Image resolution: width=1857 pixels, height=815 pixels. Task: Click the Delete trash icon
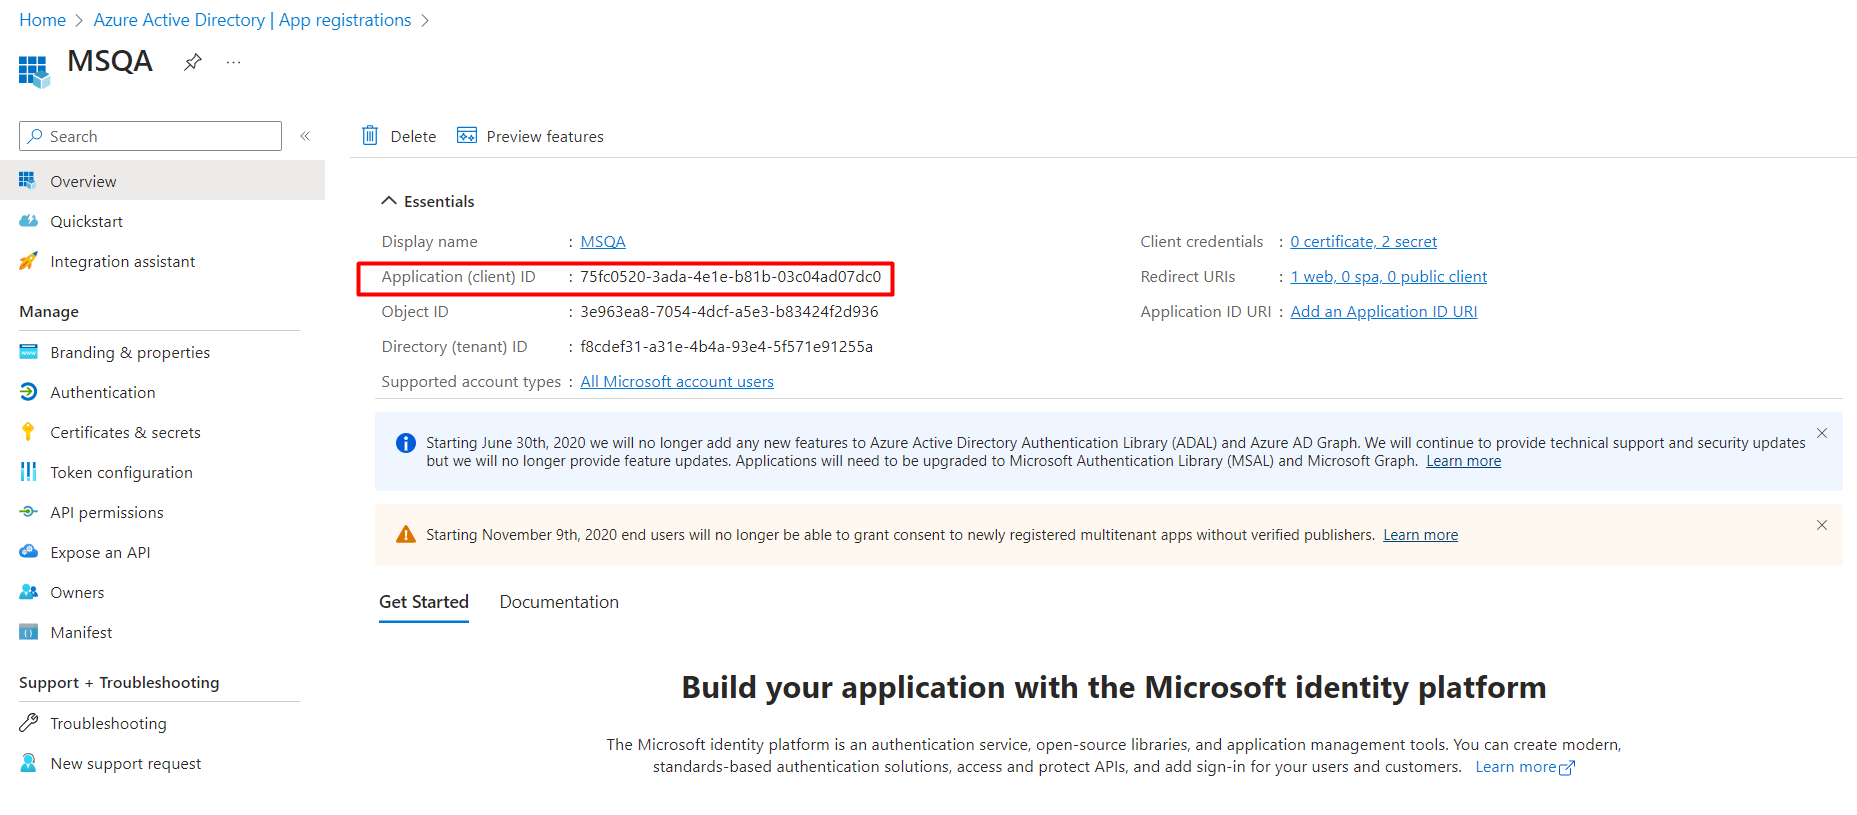click(x=370, y=135)
